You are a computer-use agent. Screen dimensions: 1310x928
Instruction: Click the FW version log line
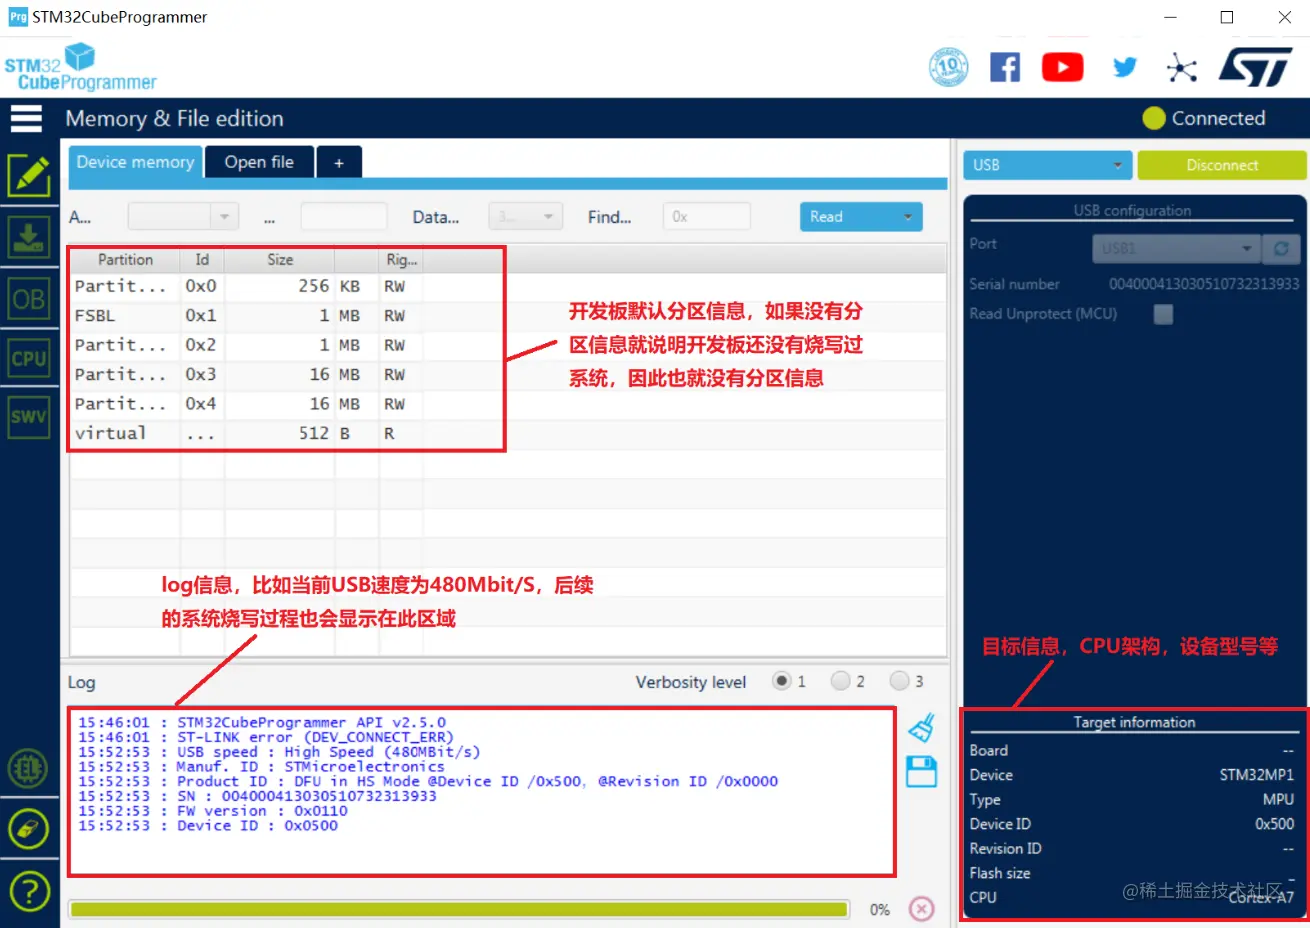click(x=213, y=811)
